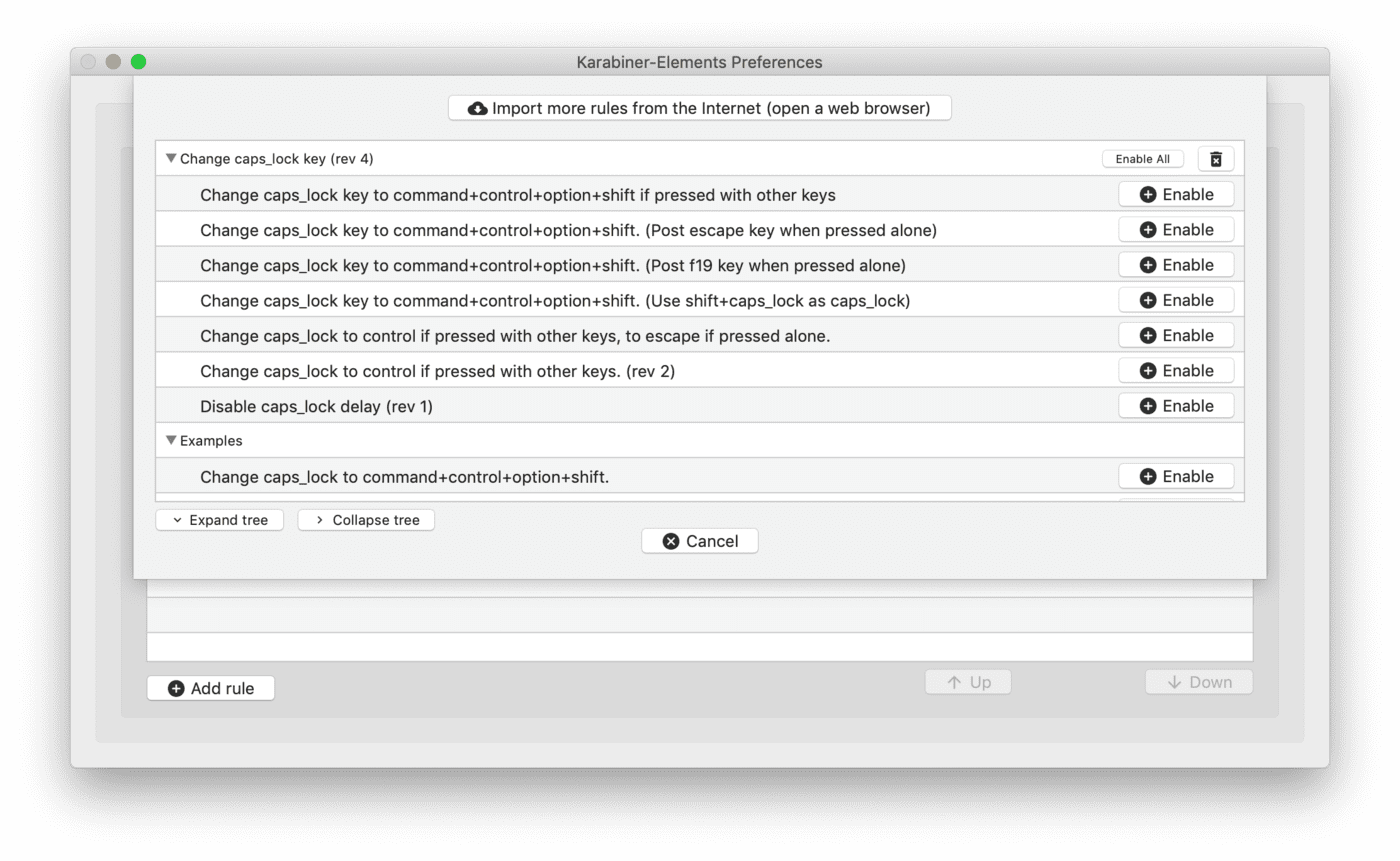
Task: Click the green zoom window button
Action: pyautogui.click(x=139, y=62)
